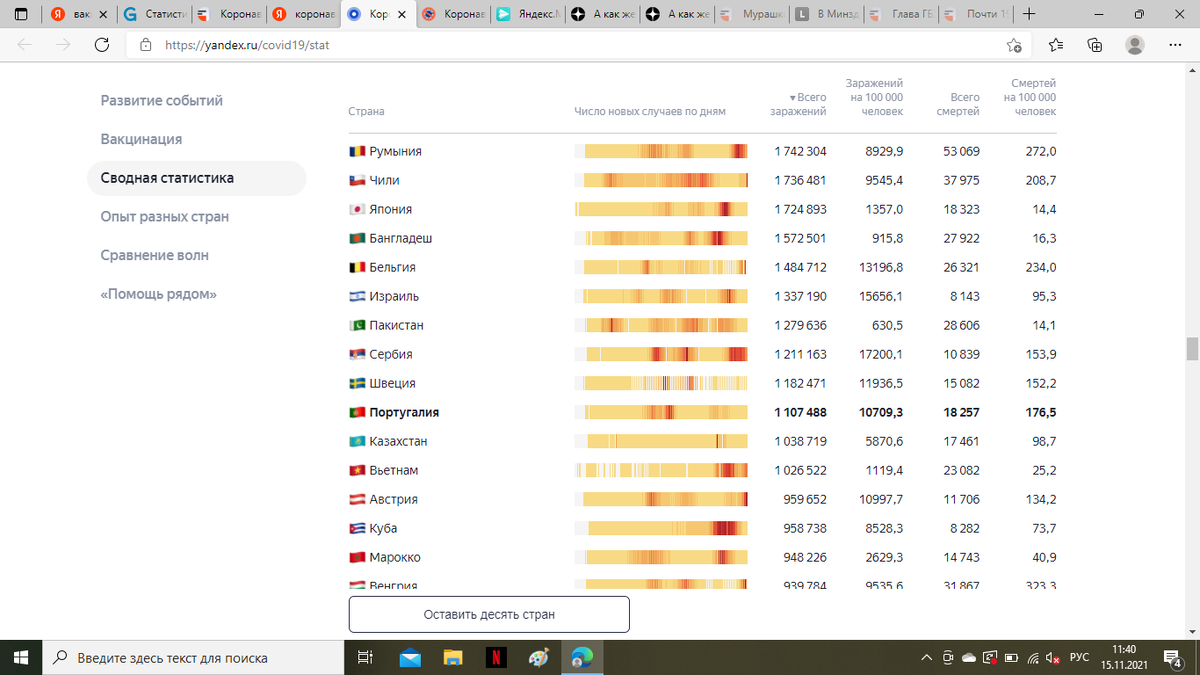The height and width of the screenshot is (675, 1200).
Task: Launch the Mail app from taskbar
Action: [410, 658]
